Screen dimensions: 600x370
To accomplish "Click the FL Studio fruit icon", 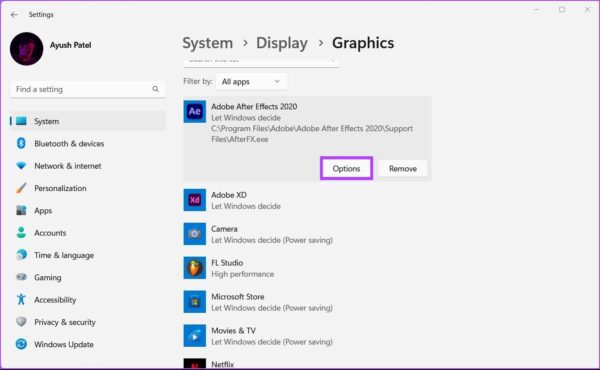I will (194, 268).
